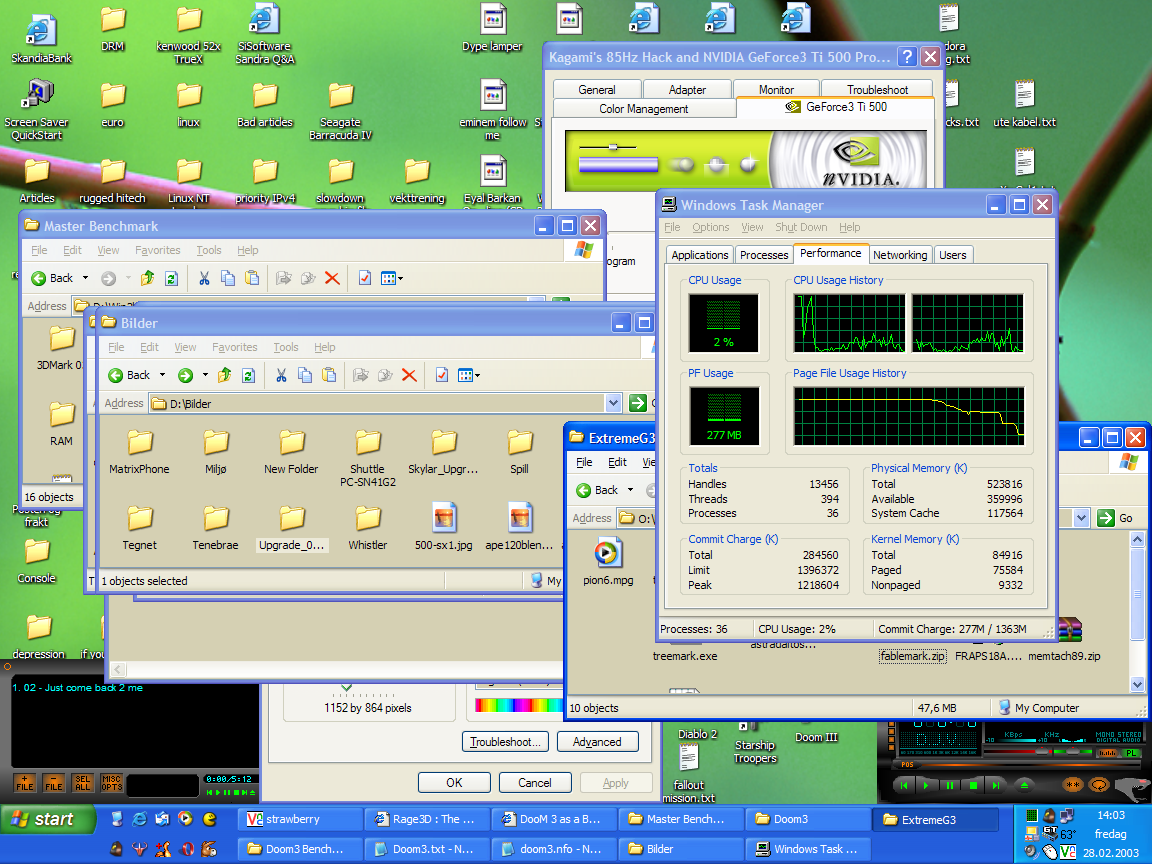
Task: Open Shut Down menu in Task Manager
Action: click(801, 227)
